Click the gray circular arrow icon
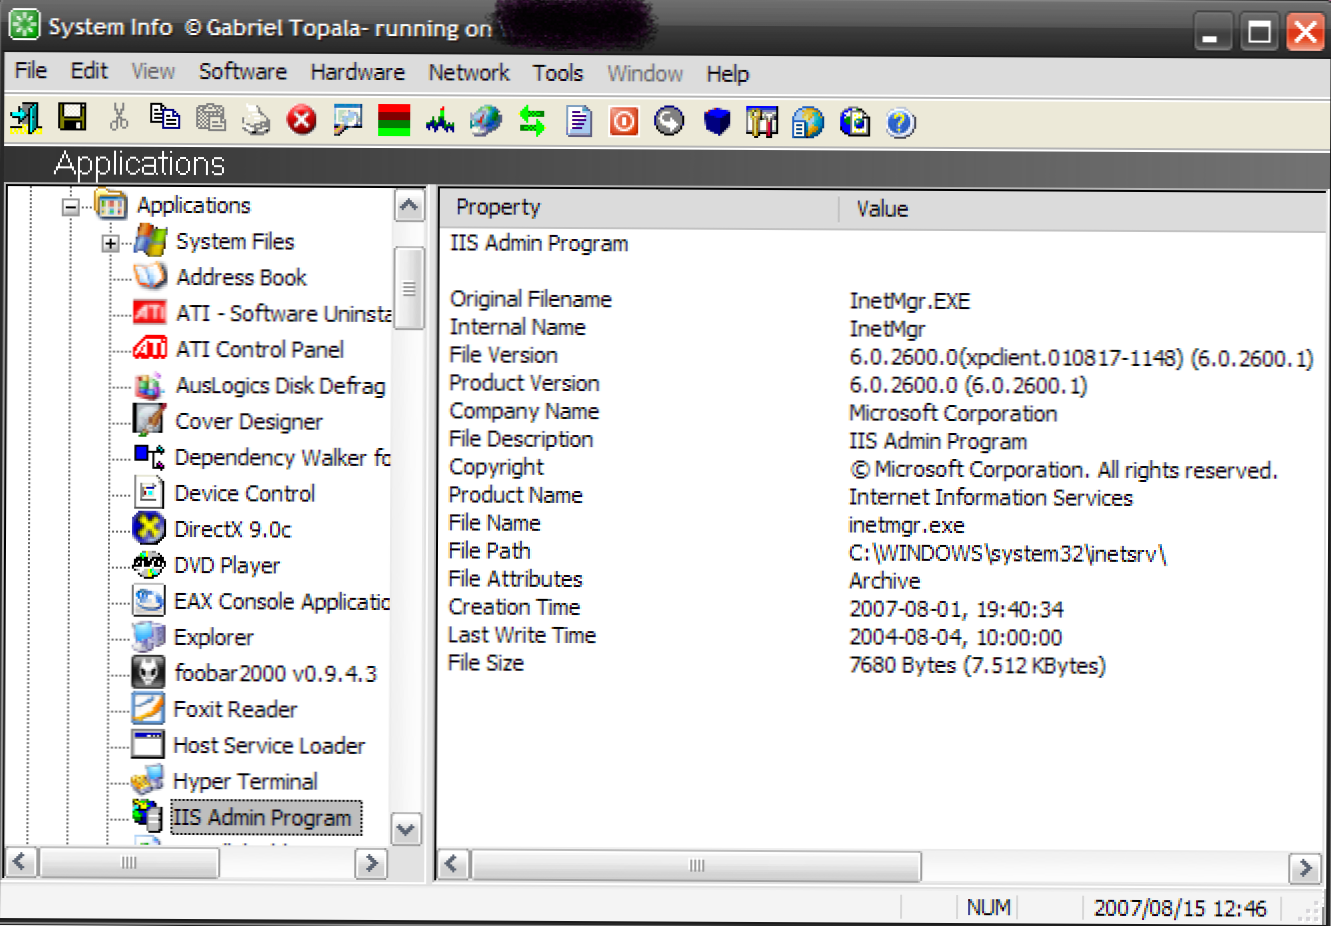Image resolution: width=1331 pixels, height=926 pixels. click(670, 122)
